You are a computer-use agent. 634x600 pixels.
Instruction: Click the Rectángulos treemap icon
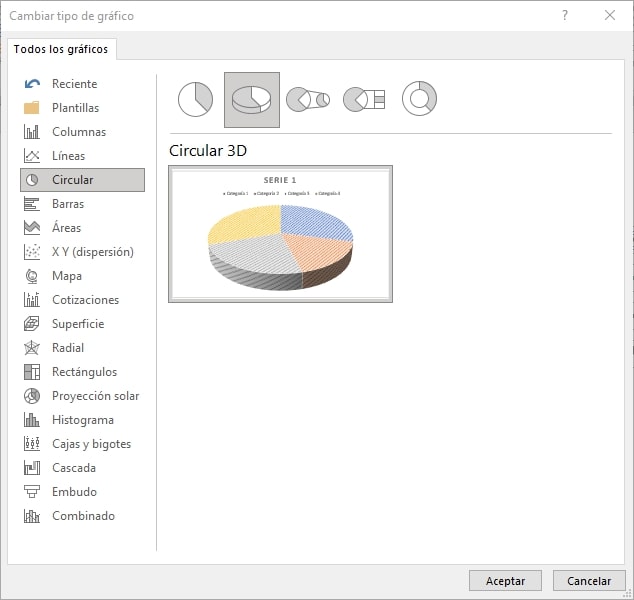[32, 372]
